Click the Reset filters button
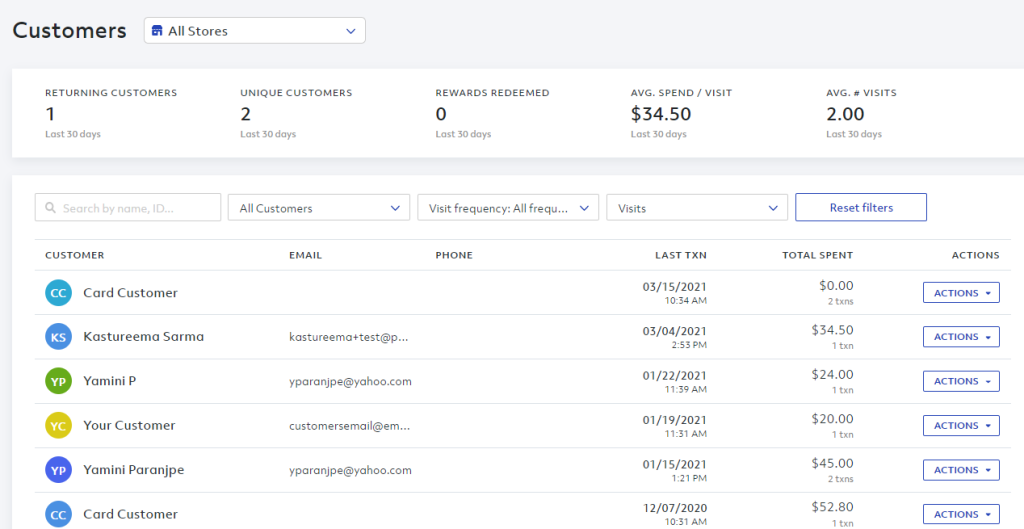Viewport: 1024px width, 529px height. [861, 207]
